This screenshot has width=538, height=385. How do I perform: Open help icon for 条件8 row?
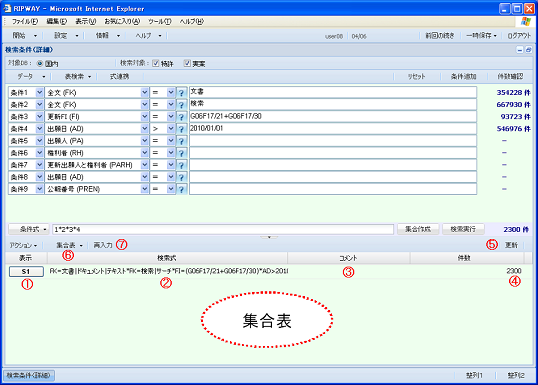click(x=182, y=177)
